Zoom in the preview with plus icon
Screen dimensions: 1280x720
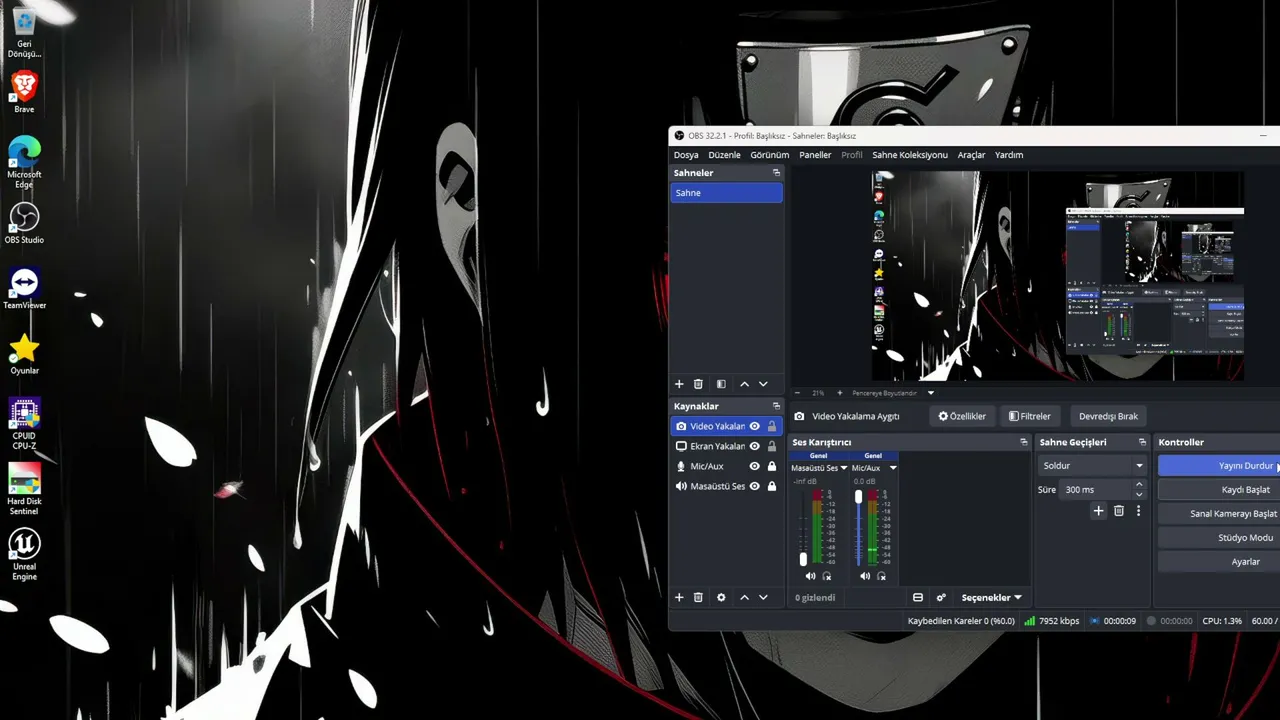[839, 393]
